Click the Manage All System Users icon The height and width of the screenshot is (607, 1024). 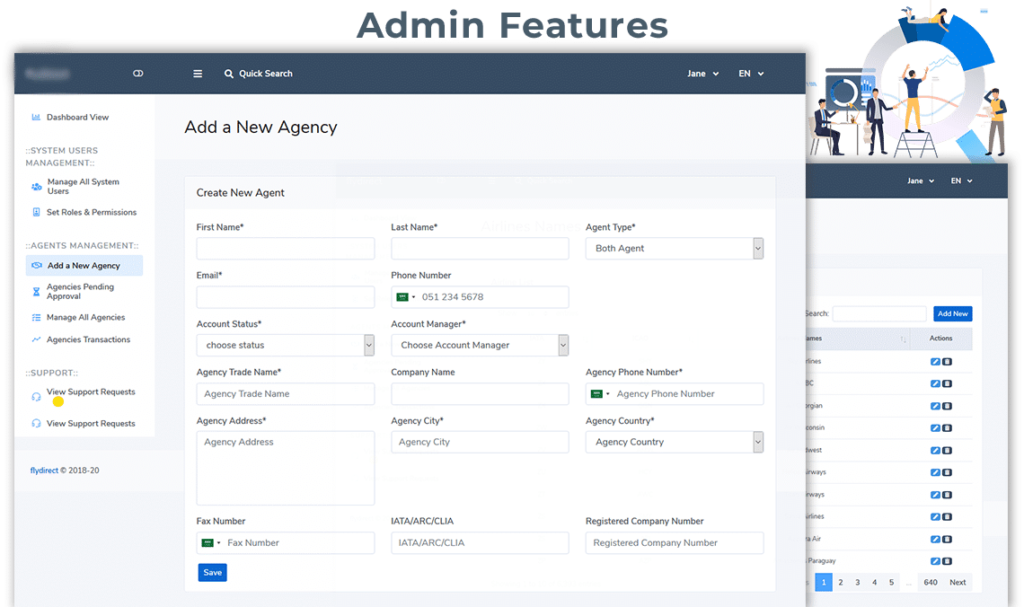[36, 187]
